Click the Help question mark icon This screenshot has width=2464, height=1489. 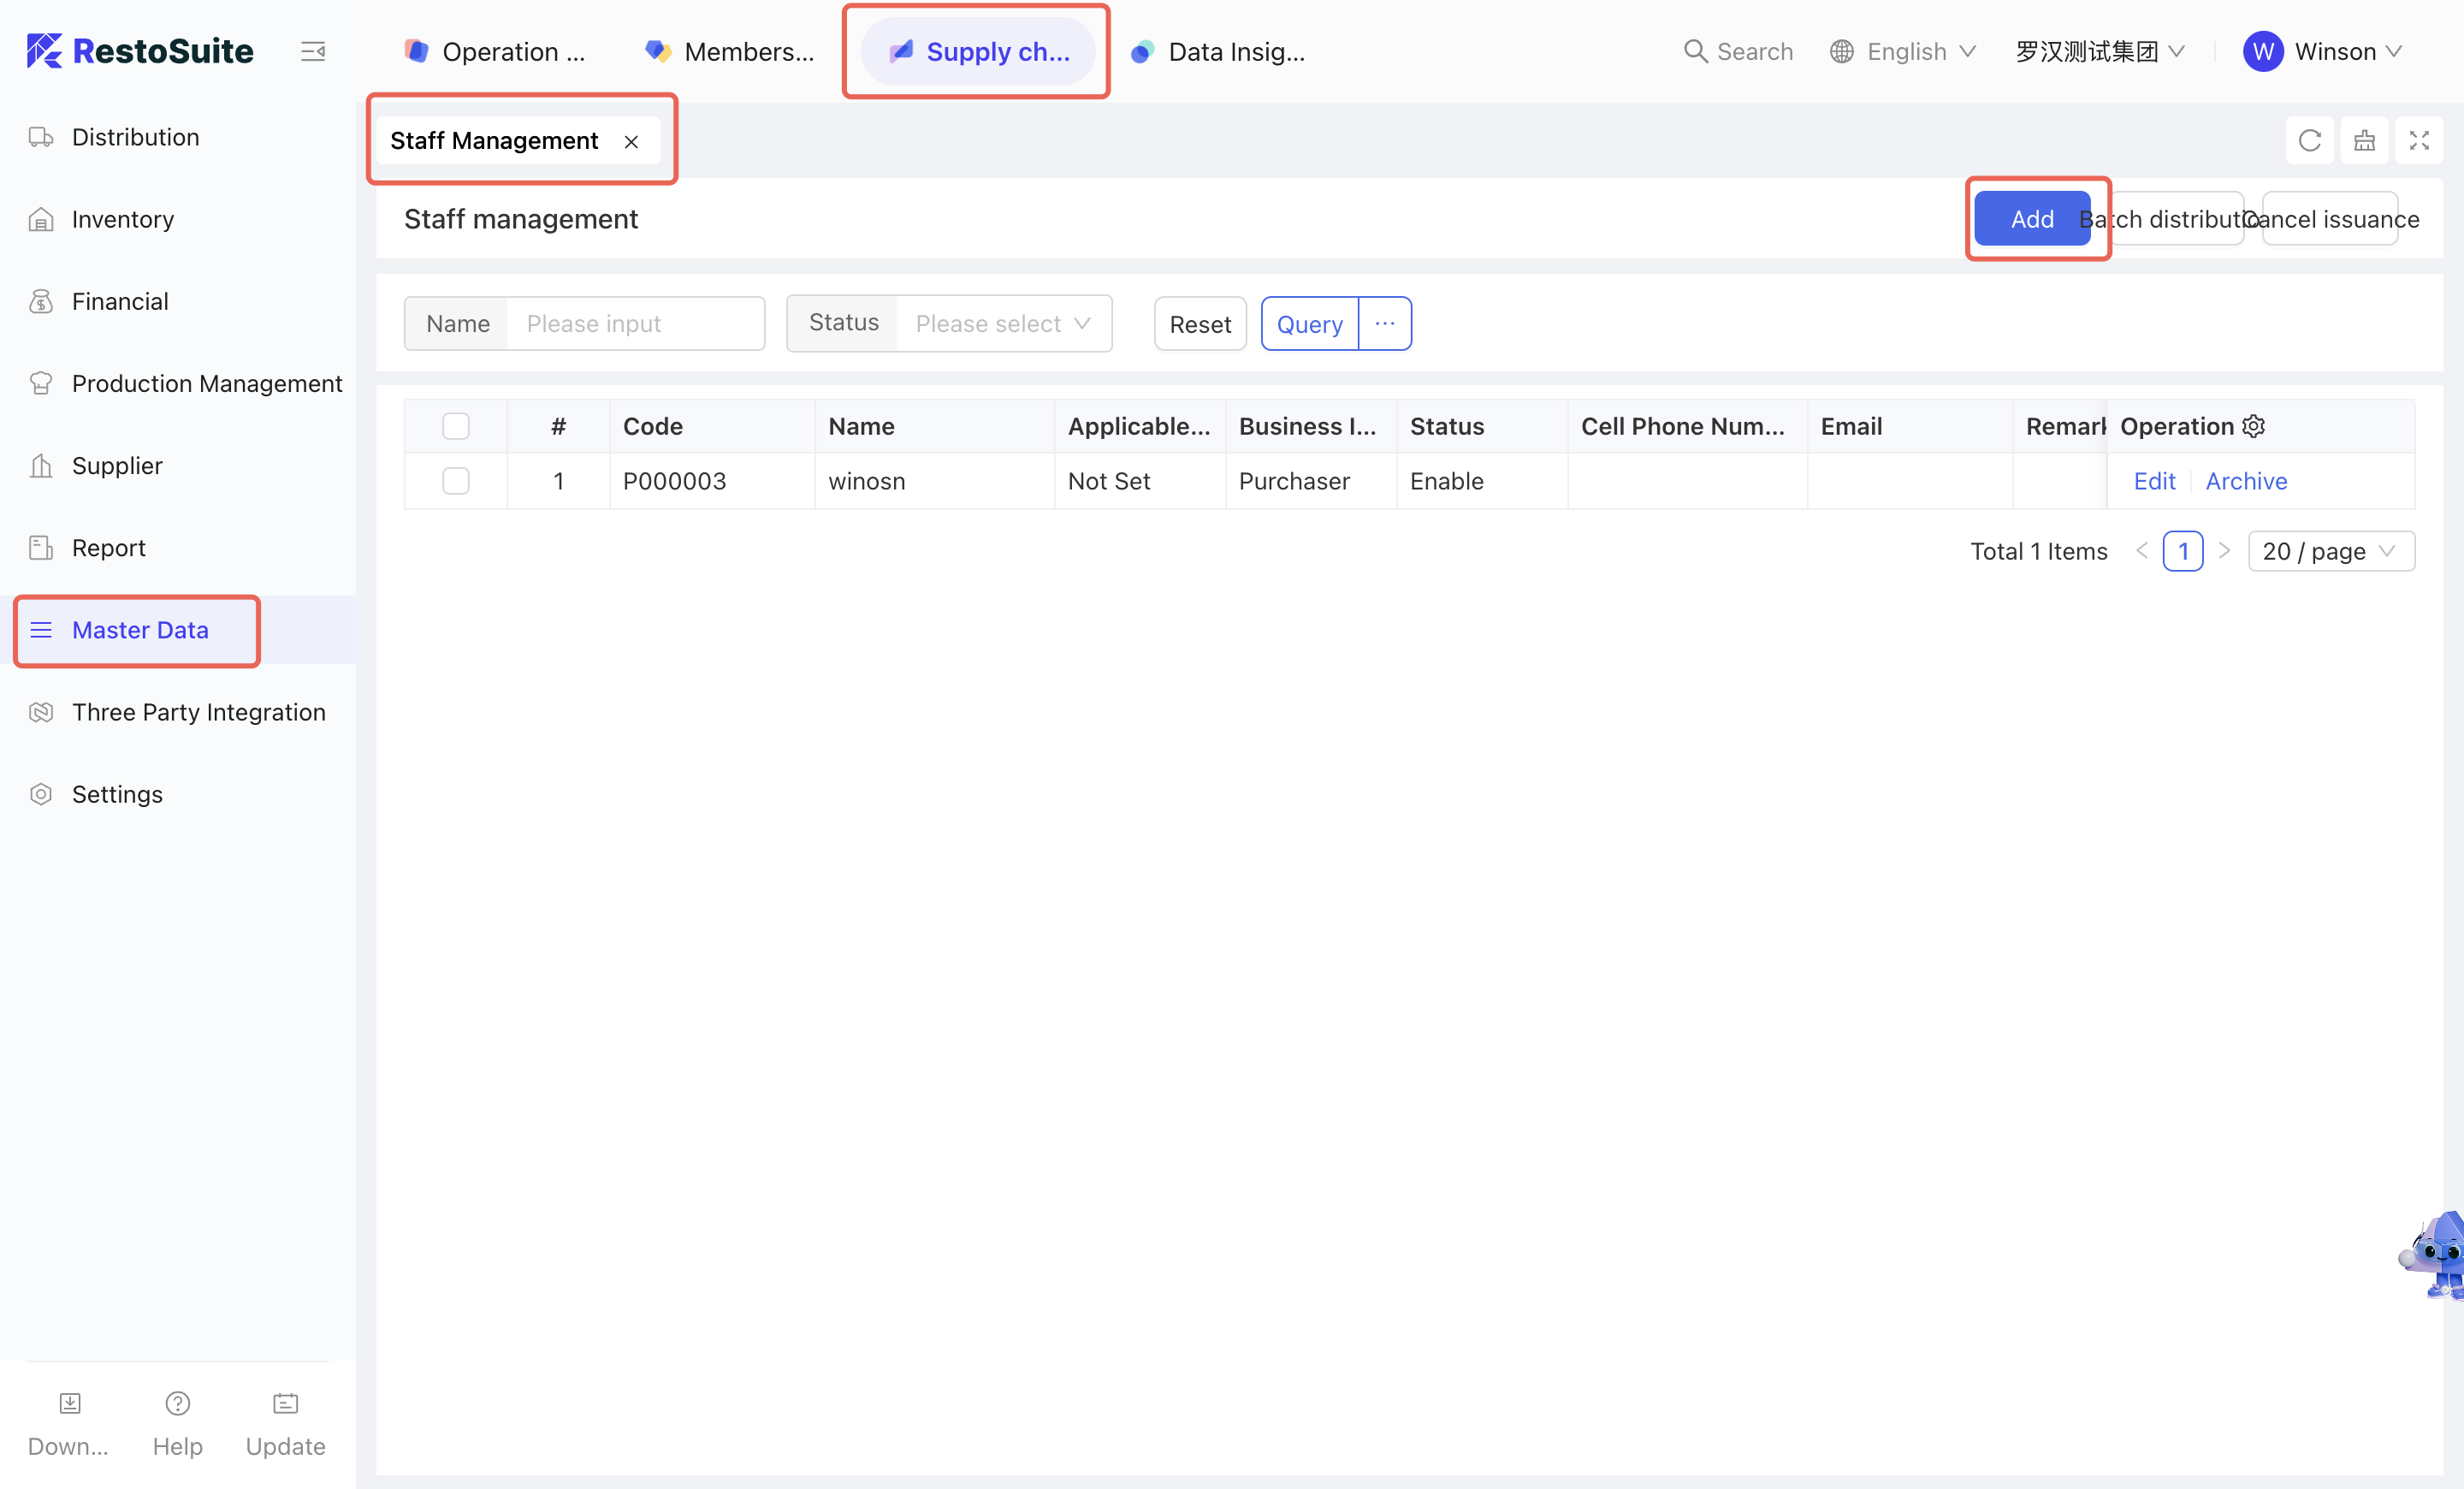(177, 1403)
